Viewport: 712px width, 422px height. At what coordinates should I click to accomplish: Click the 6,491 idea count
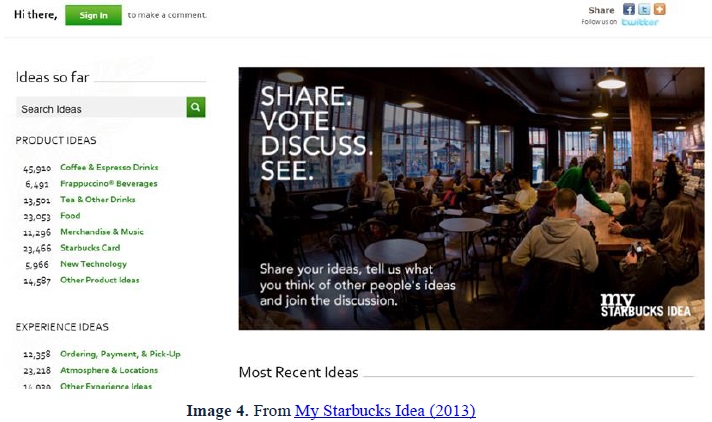click(x=37, y=184)
